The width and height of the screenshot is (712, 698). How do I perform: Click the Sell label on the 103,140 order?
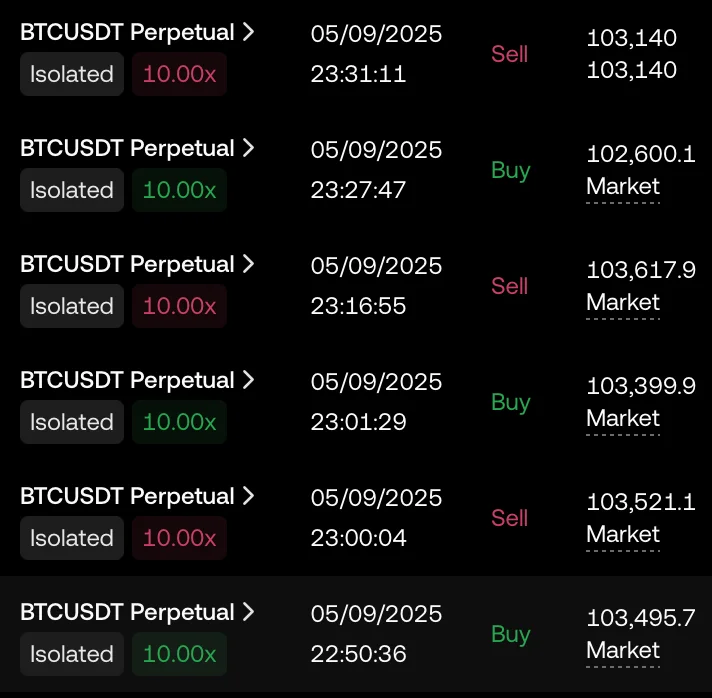[x=509, y=54]
